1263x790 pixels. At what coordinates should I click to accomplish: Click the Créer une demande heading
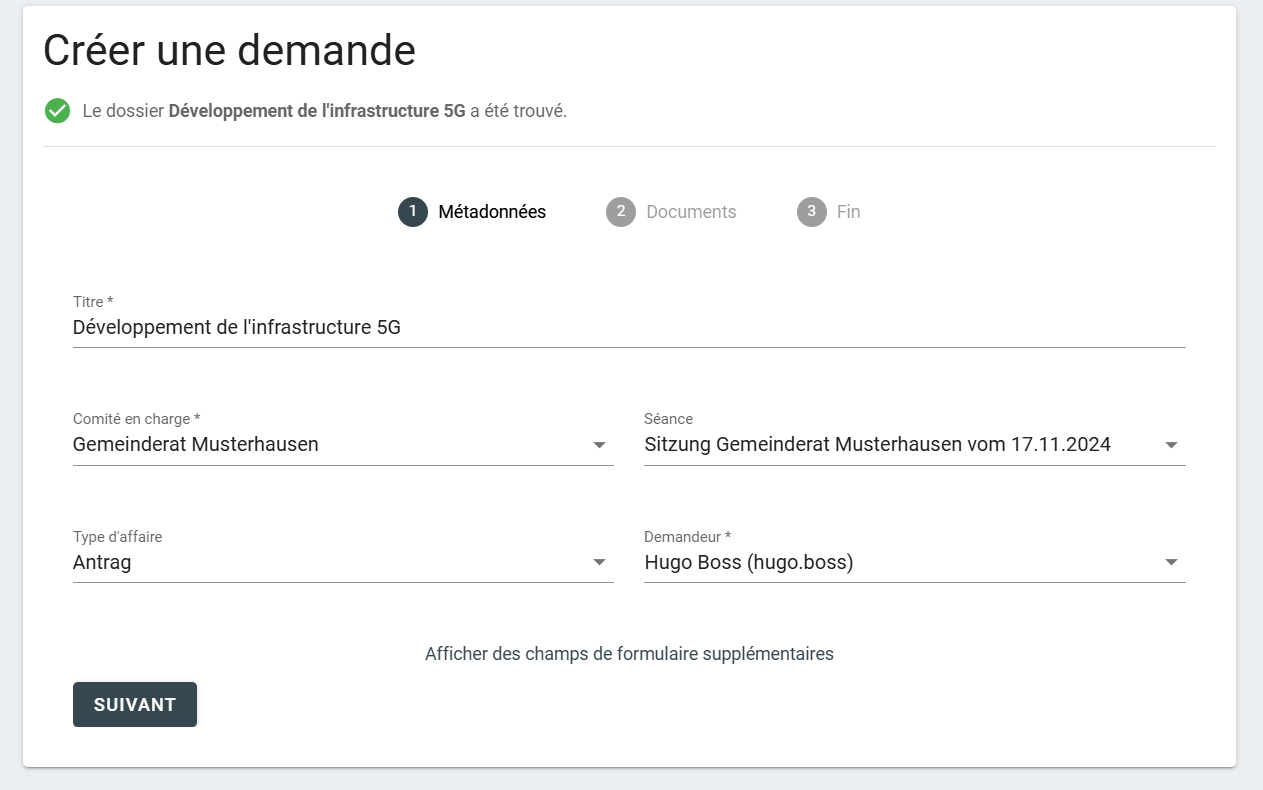tap(229, 51)
